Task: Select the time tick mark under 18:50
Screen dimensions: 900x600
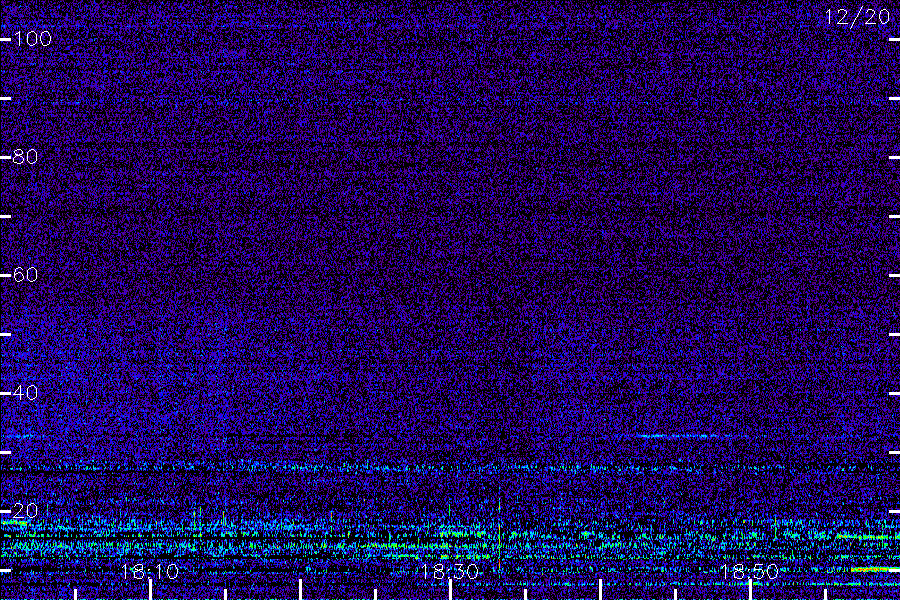Action: [750, 590]
